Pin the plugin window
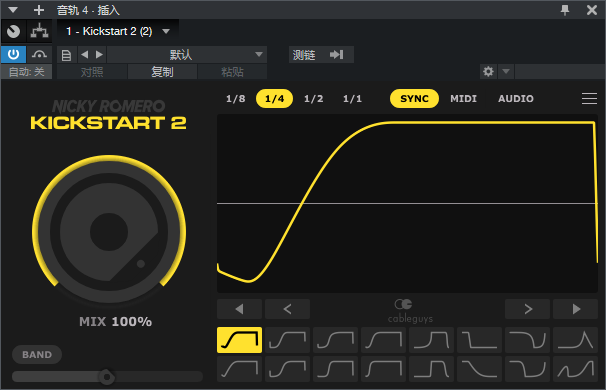The width and height of the screenshot is (606, 390). coord(565,10)
